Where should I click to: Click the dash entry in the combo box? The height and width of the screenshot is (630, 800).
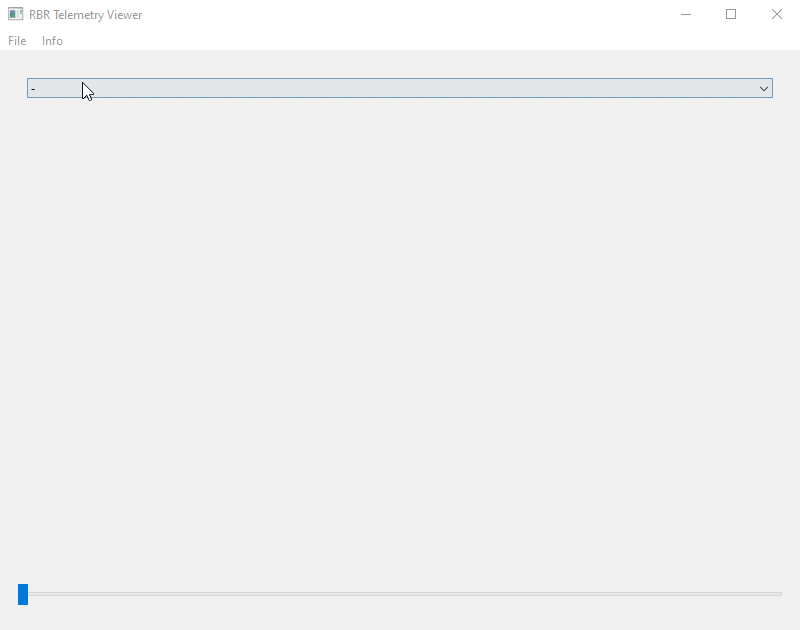(x=33, y=88)
